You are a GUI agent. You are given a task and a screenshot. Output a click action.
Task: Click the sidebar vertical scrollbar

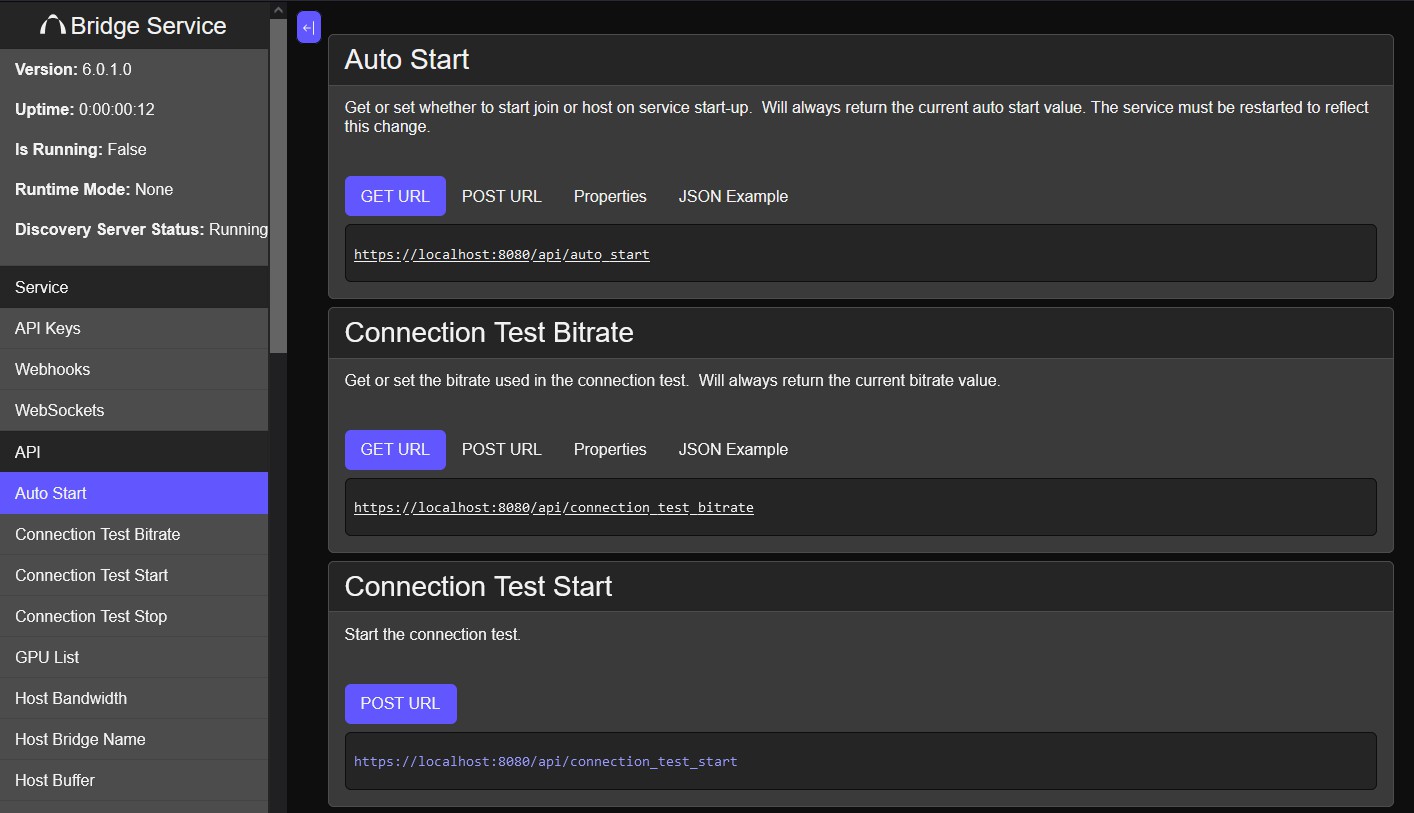[x=278, y=200]
